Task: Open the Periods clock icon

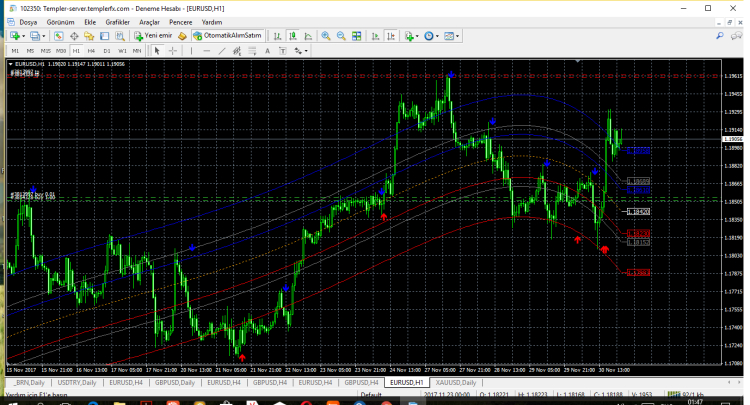Action: point(429,36)
